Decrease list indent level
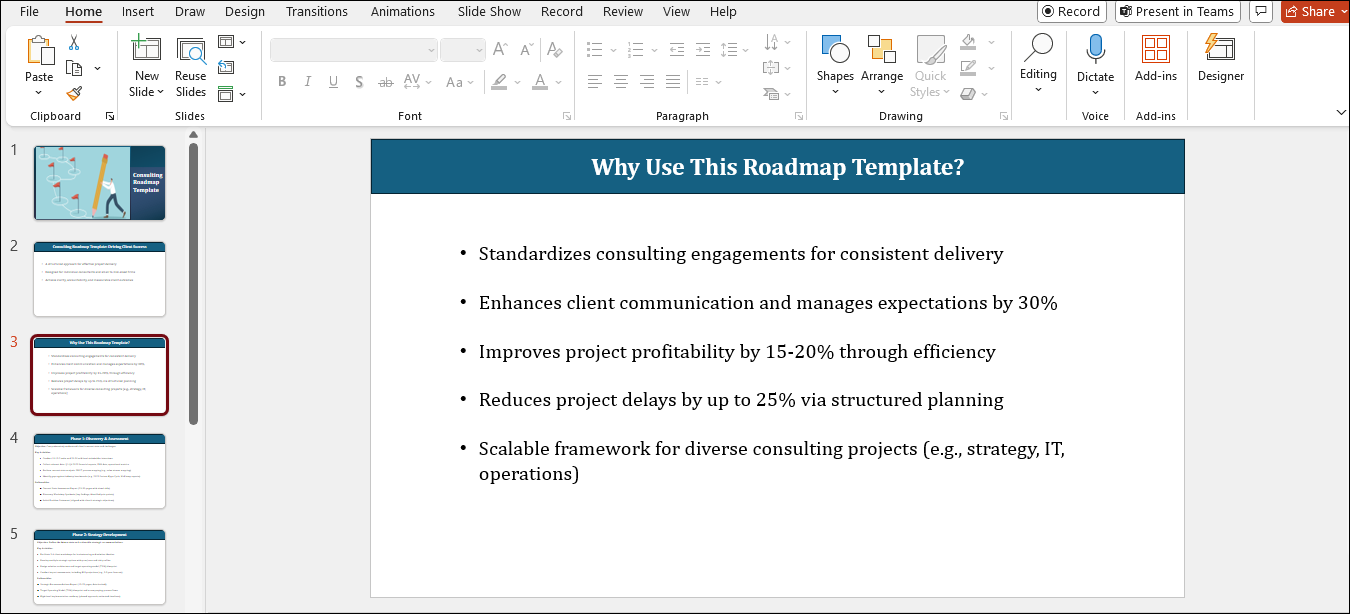Viewport: 1350px width, 614px height. (678, 49)
